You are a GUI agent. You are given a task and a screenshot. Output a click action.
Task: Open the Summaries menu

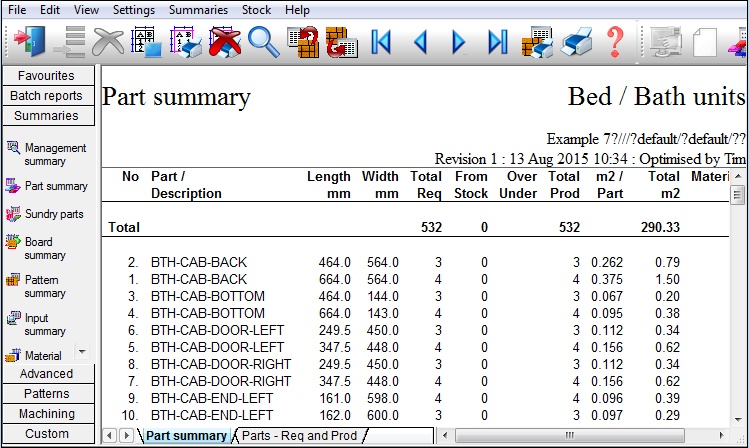pyautogui.click(x=198, y=10)
